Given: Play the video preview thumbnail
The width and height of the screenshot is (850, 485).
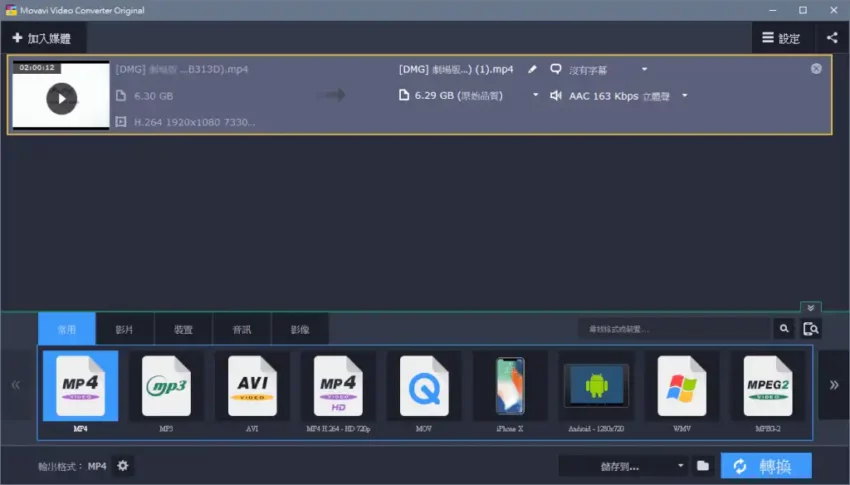Looking at the screenshot, I should (x=61, y=99).
